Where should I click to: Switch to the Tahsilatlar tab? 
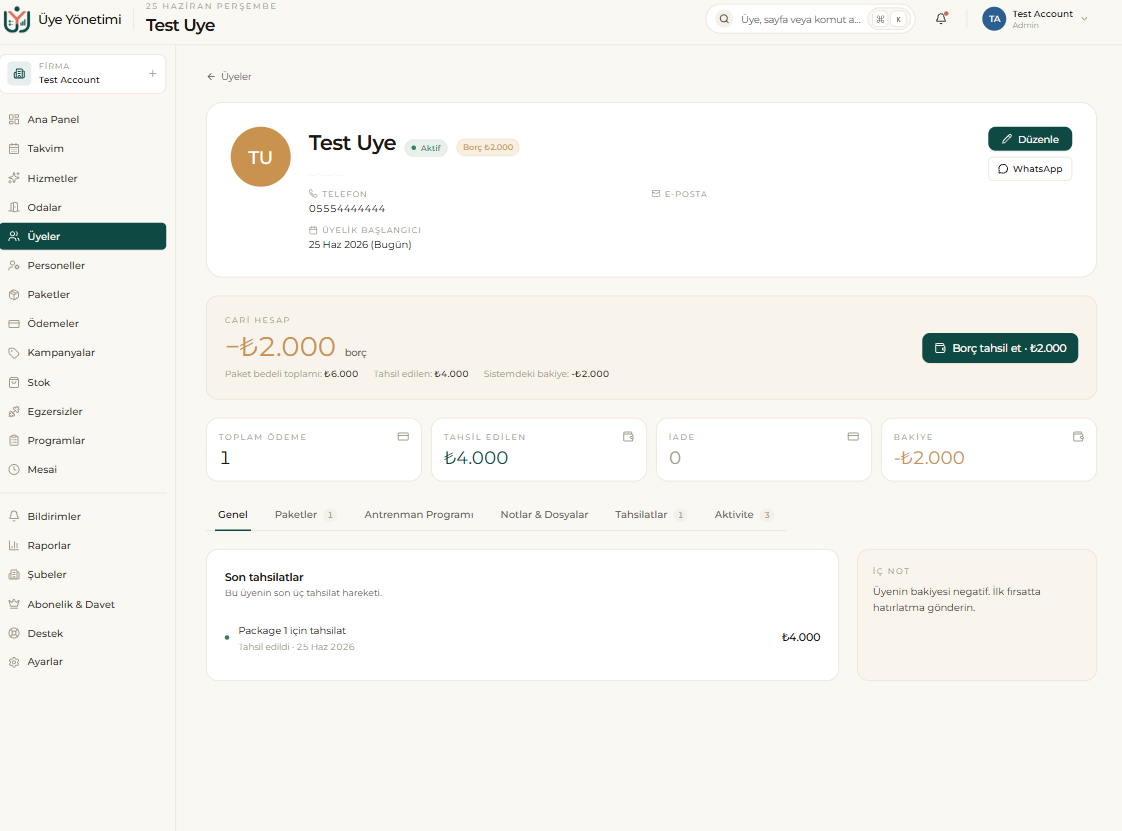650,515
